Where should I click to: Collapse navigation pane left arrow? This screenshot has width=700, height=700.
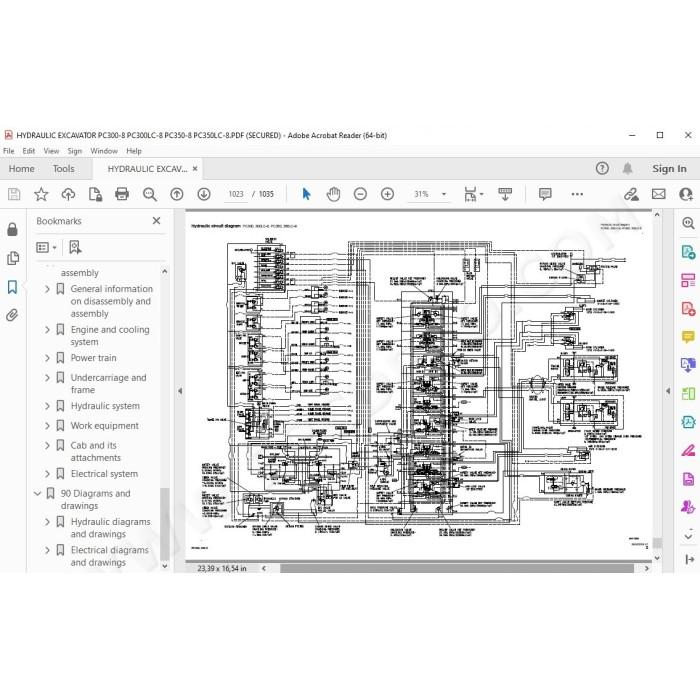180,391
